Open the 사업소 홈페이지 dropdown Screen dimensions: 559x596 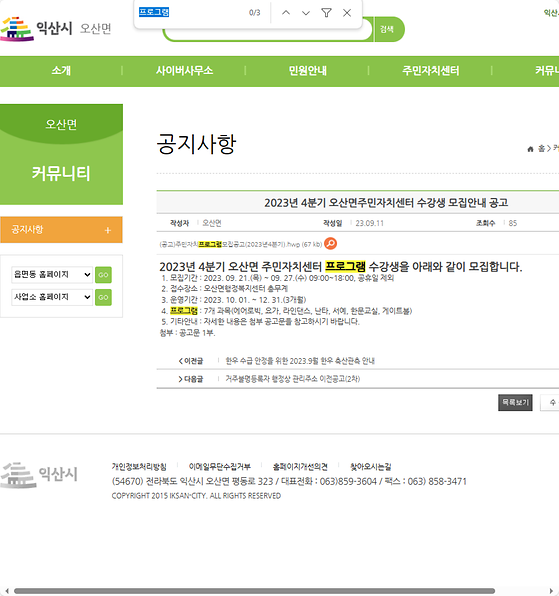click(x=52, y=297)
